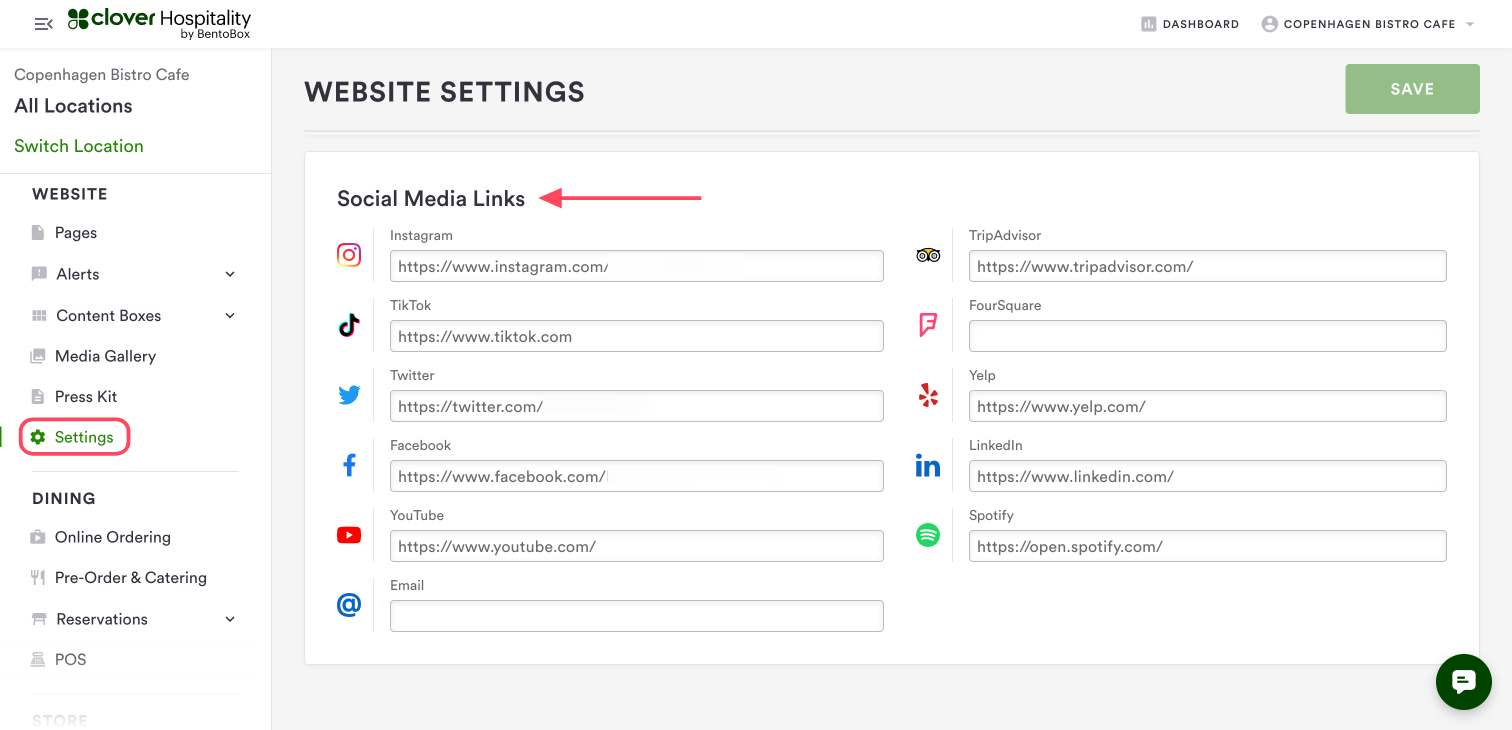The width and height of the screenshot is (1512, 730).
Task: Click the Switch Location link
Action: point(79,146)
